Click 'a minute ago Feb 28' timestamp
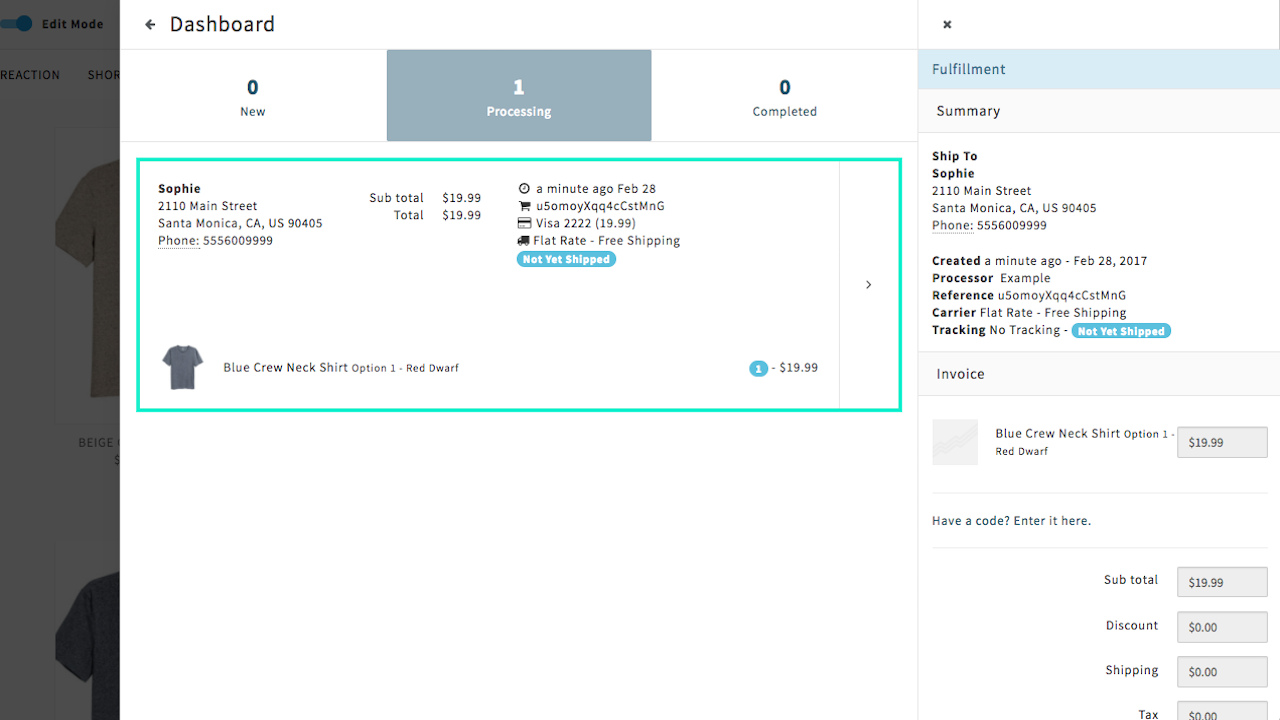Viewport: 1280px width, 720px height. tap(596, 189)
